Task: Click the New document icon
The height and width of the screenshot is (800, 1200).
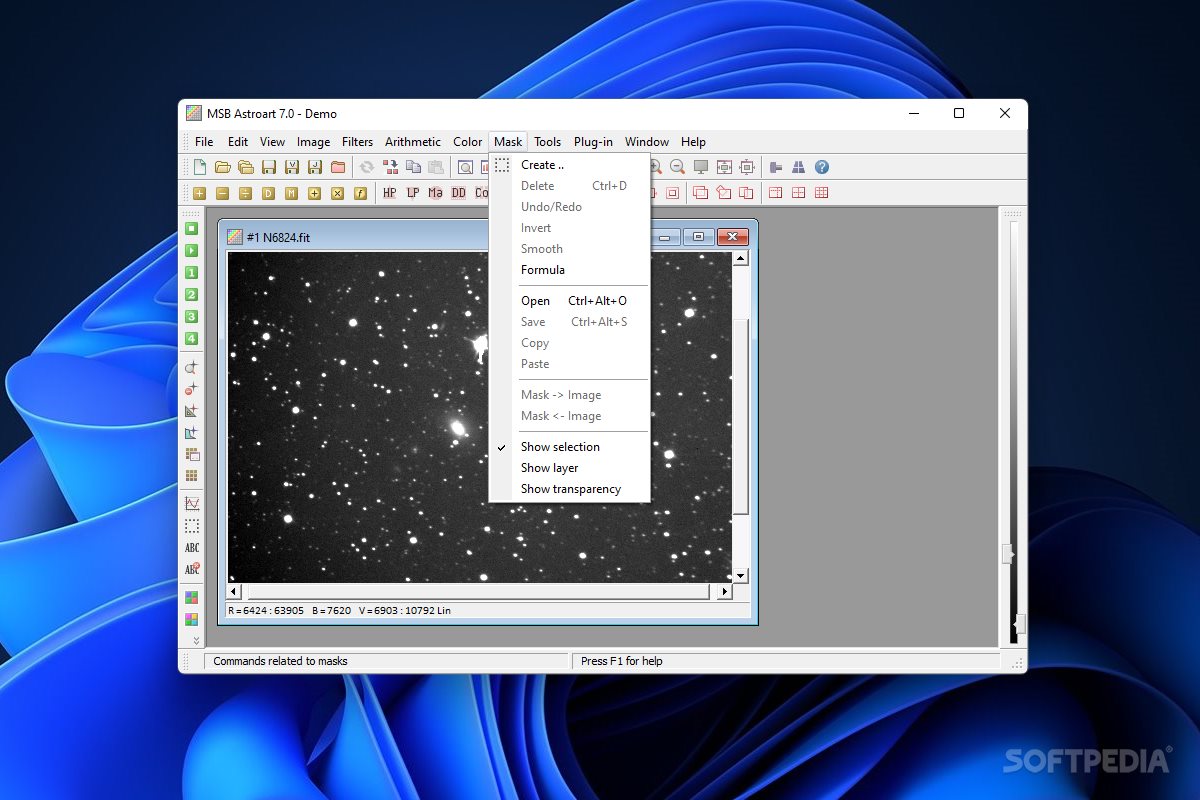Action: (x=200, y=167)
